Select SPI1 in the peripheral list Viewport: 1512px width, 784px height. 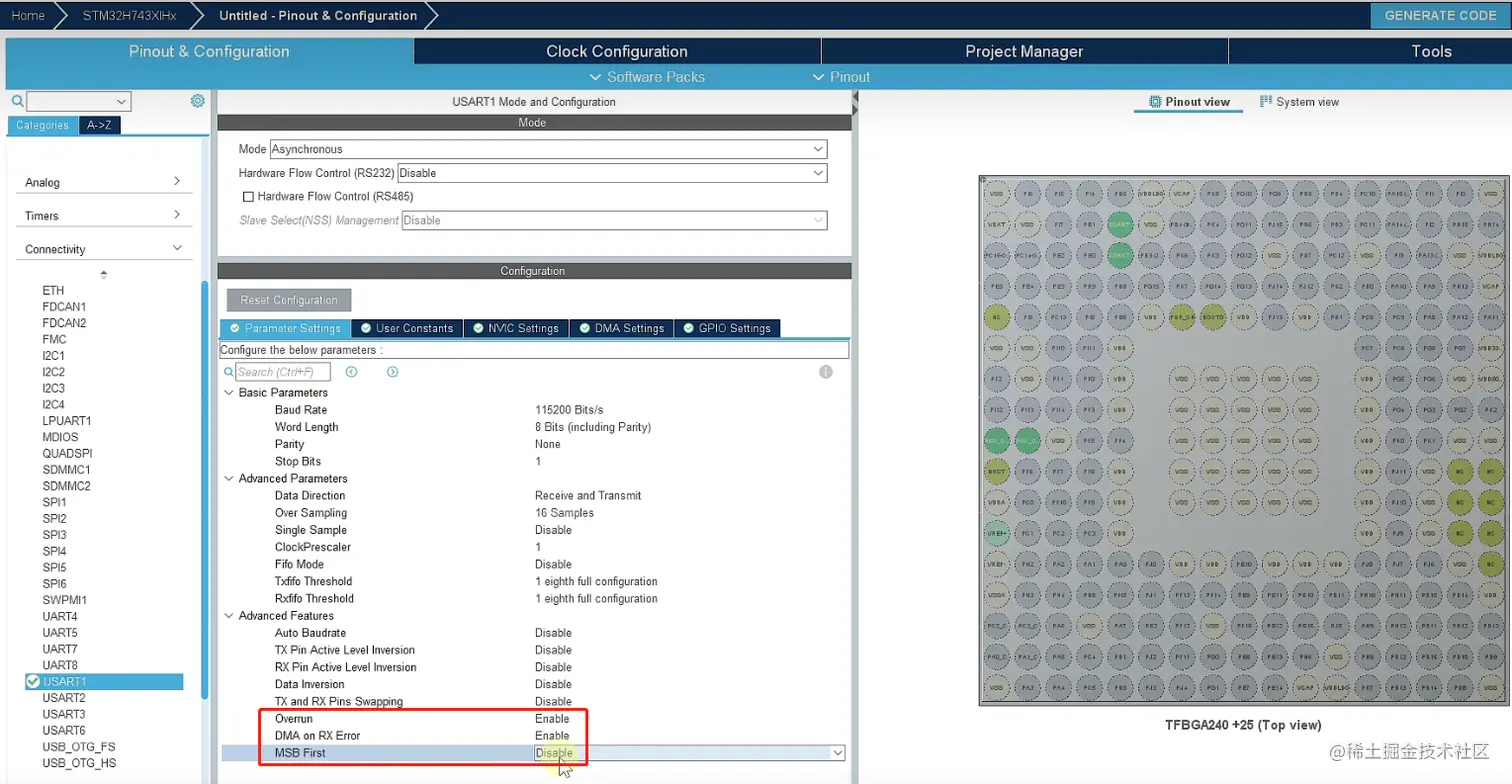(x=54, y=502)
